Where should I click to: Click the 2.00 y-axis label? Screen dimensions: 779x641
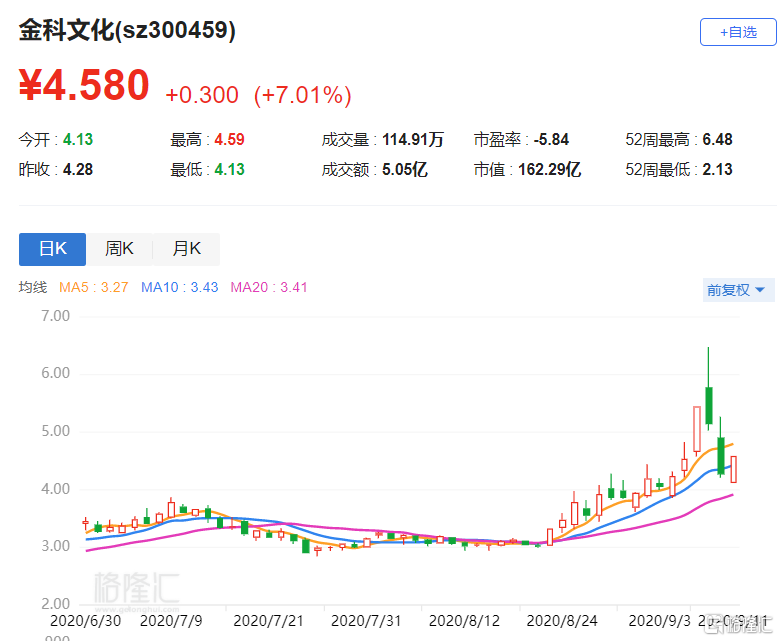(x=55, y=604)
